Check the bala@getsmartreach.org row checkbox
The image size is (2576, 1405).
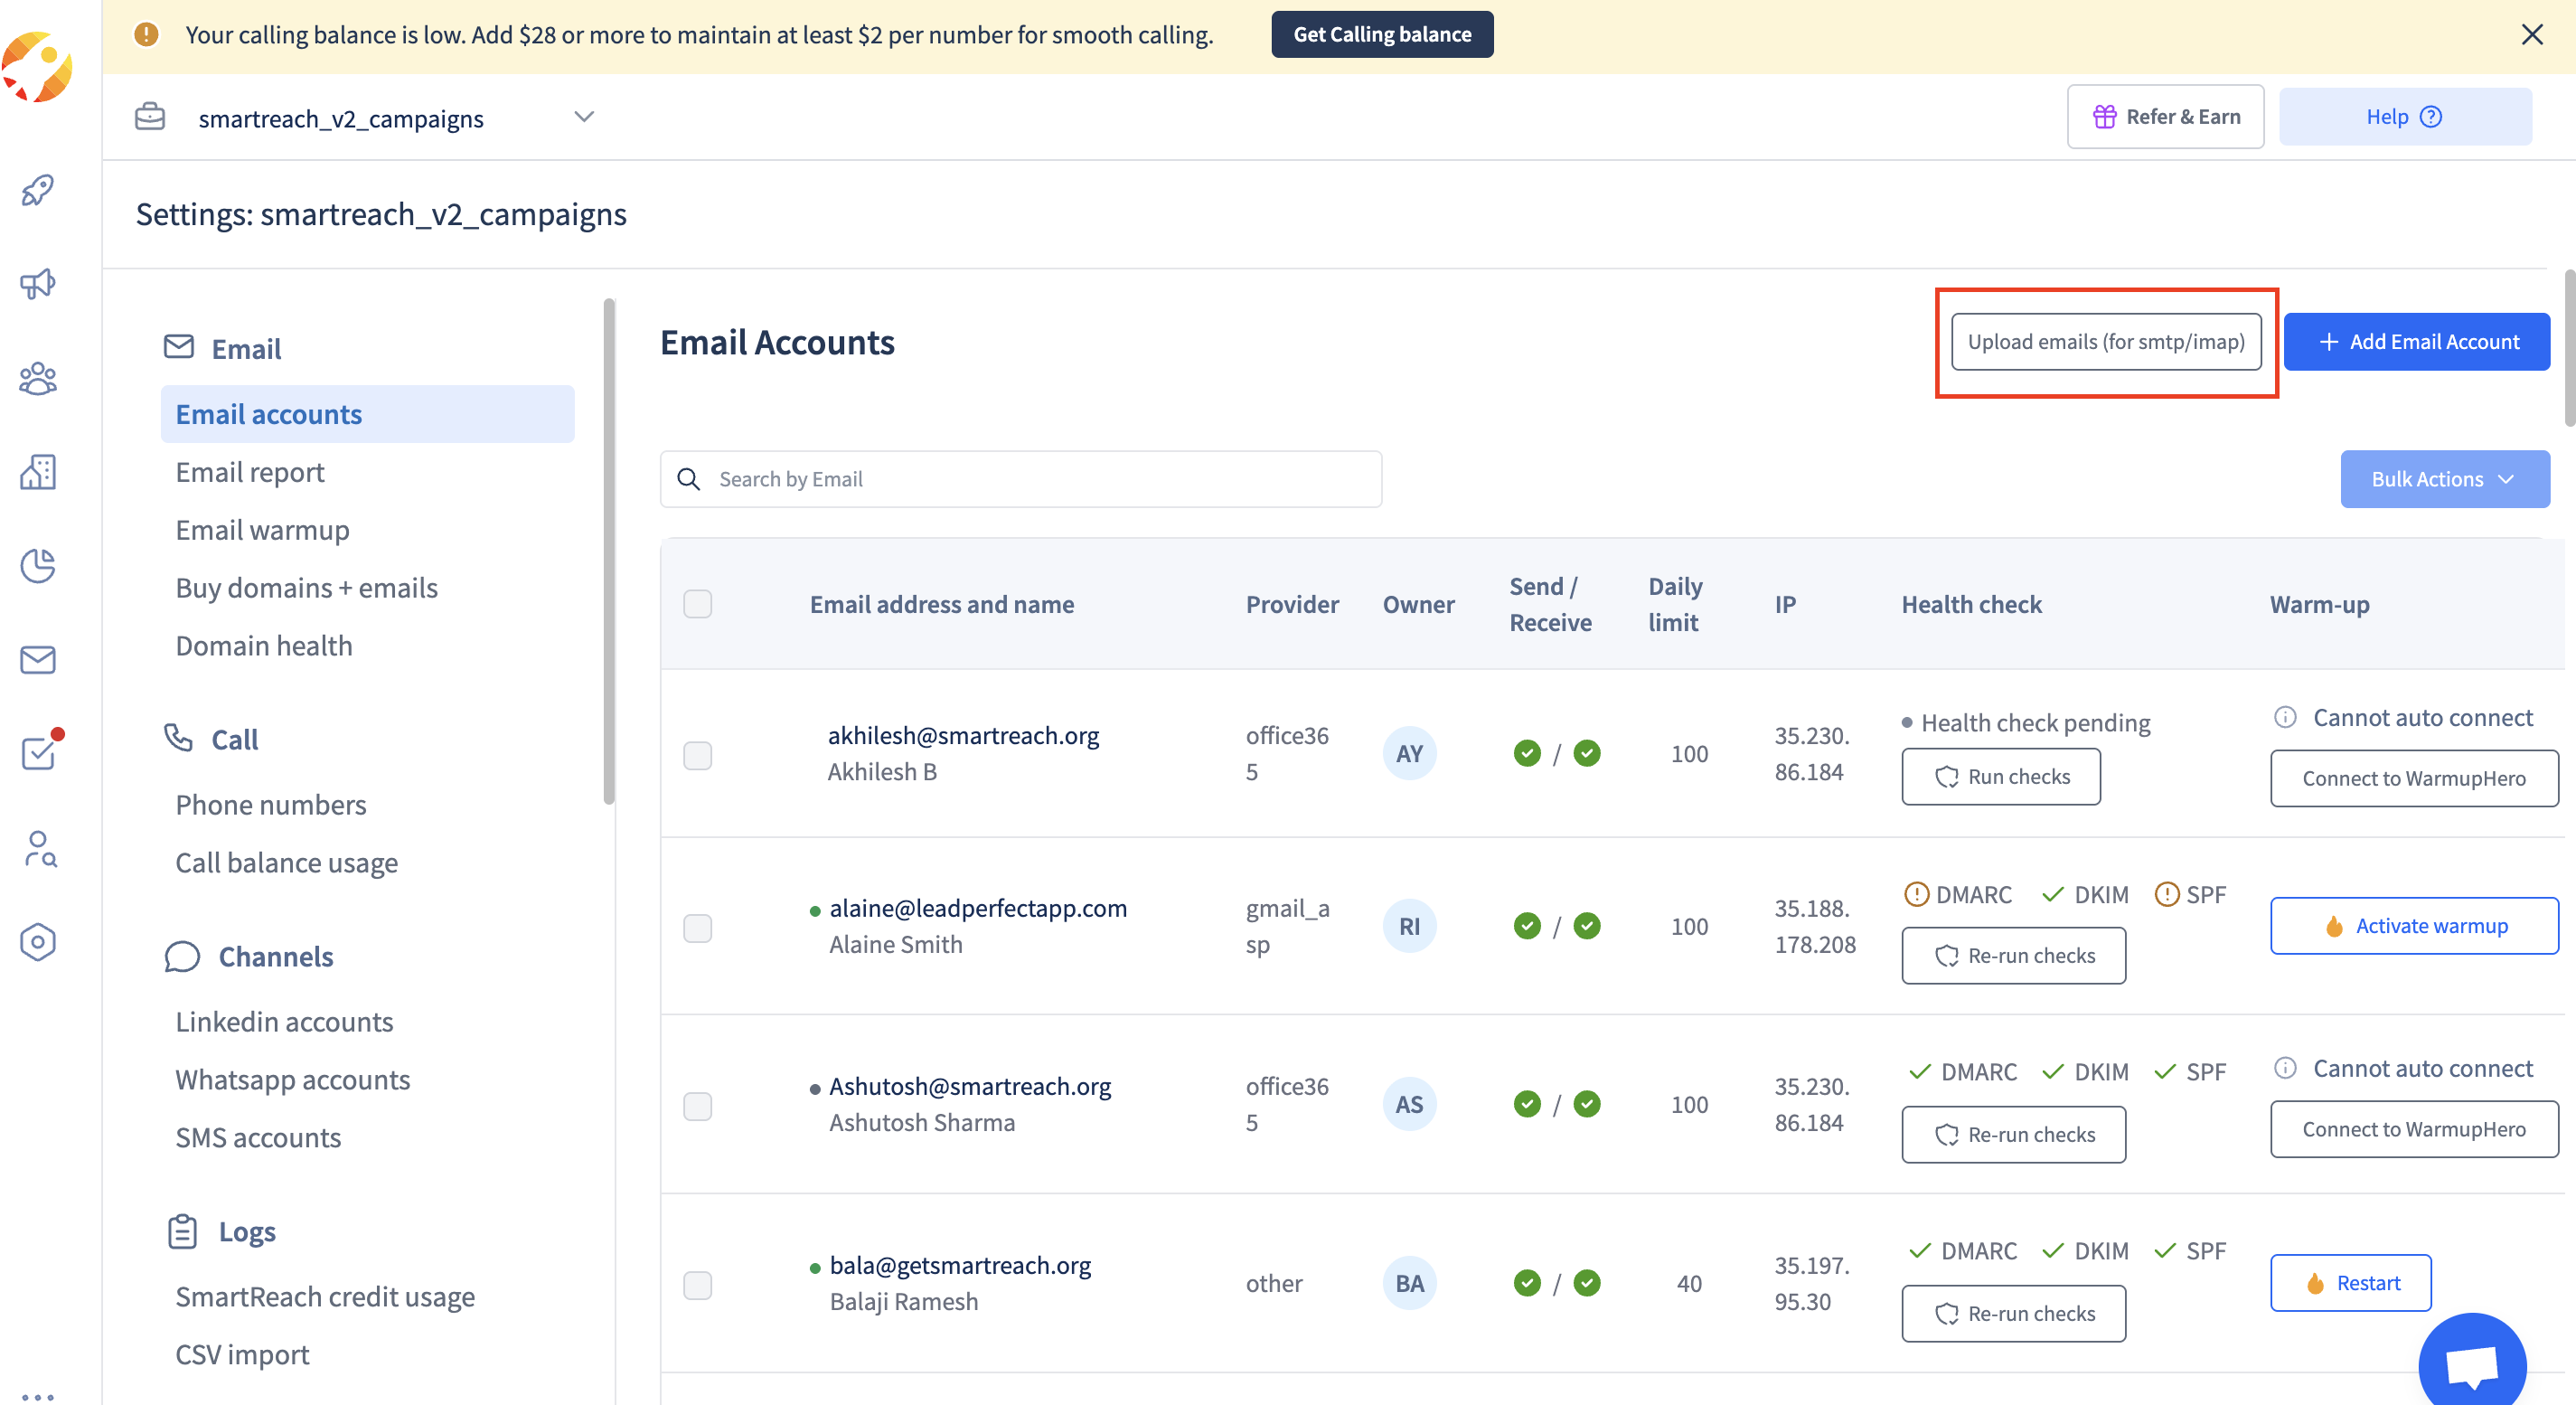pos(697,1285)
